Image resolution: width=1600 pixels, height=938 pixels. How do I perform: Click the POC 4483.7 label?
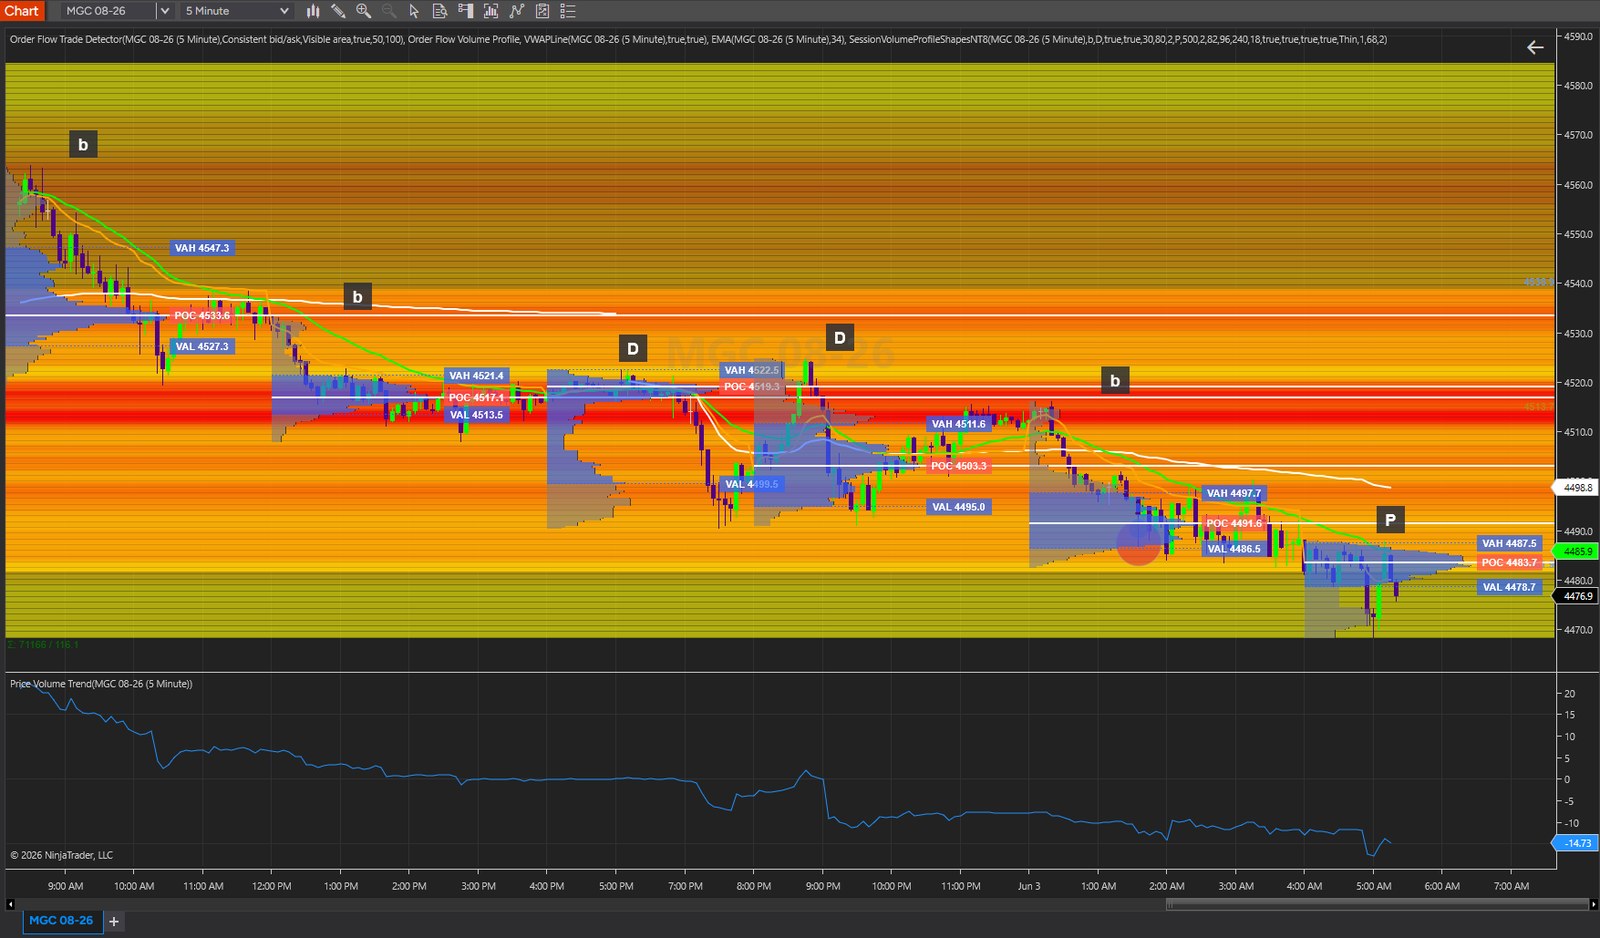tap(1509, 563)
